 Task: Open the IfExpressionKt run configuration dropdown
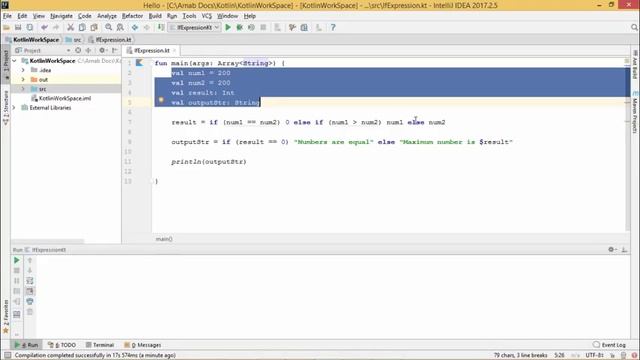195,27
